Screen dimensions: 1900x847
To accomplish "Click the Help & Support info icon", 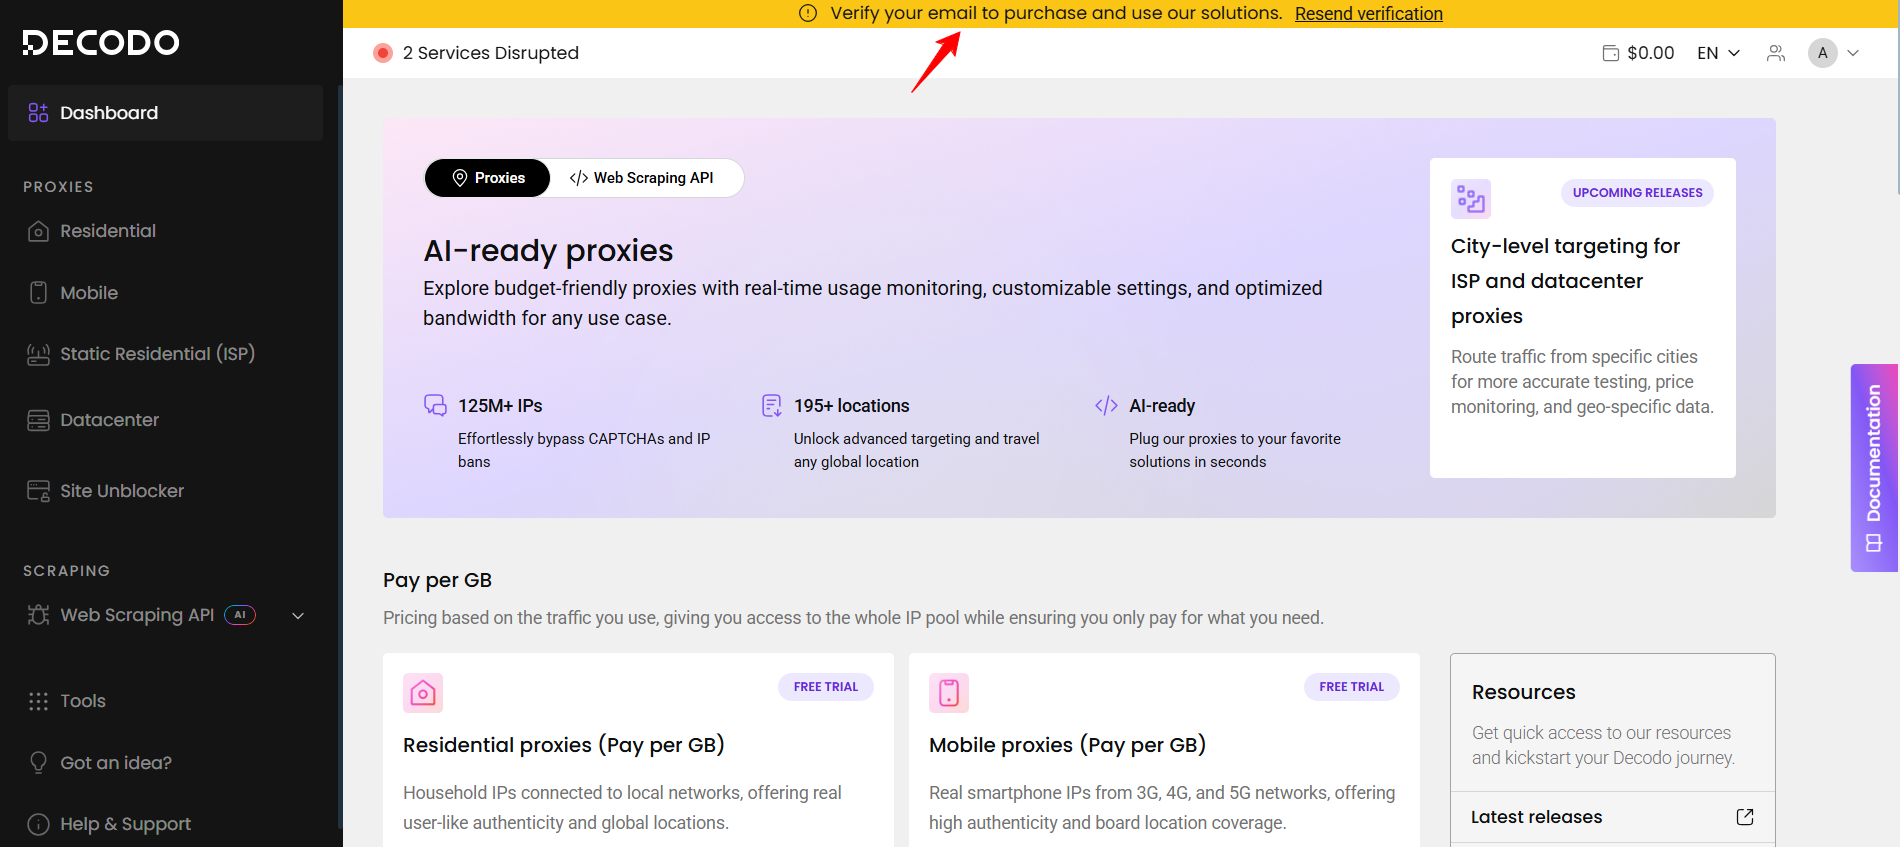I will pos(38,824).
